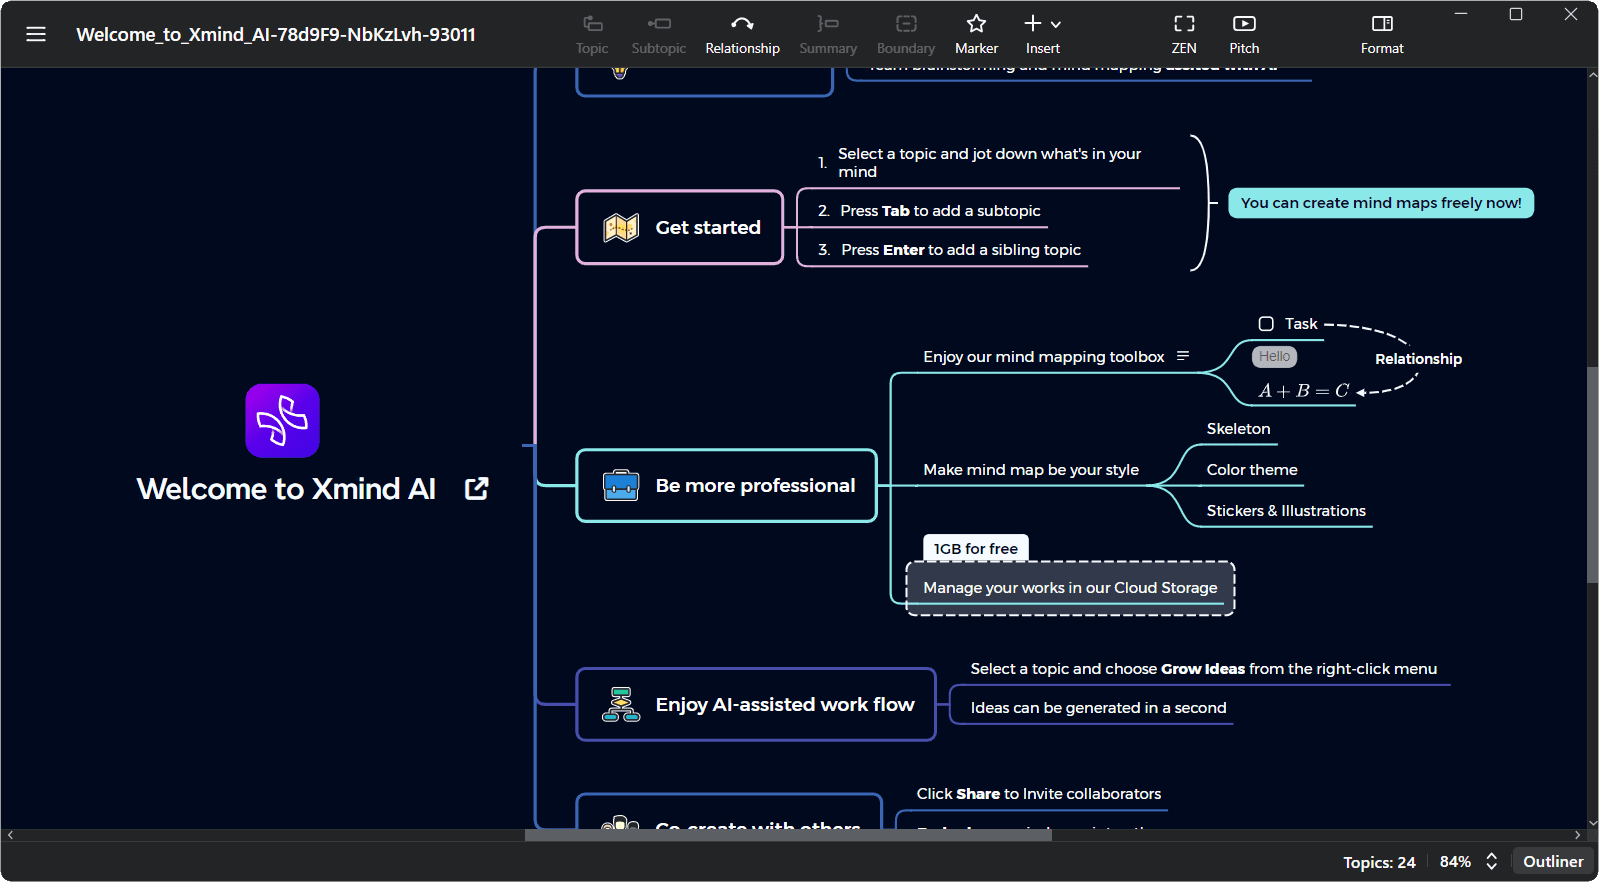The height and width of the screenshot is (882, 1599).
Task: Select the Relationship label
Action: coord(1418,359)
